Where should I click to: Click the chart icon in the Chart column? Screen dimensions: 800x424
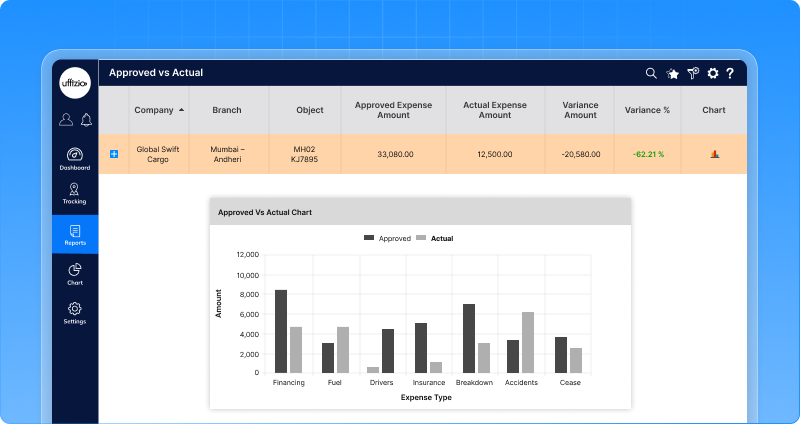coord(714,154)
